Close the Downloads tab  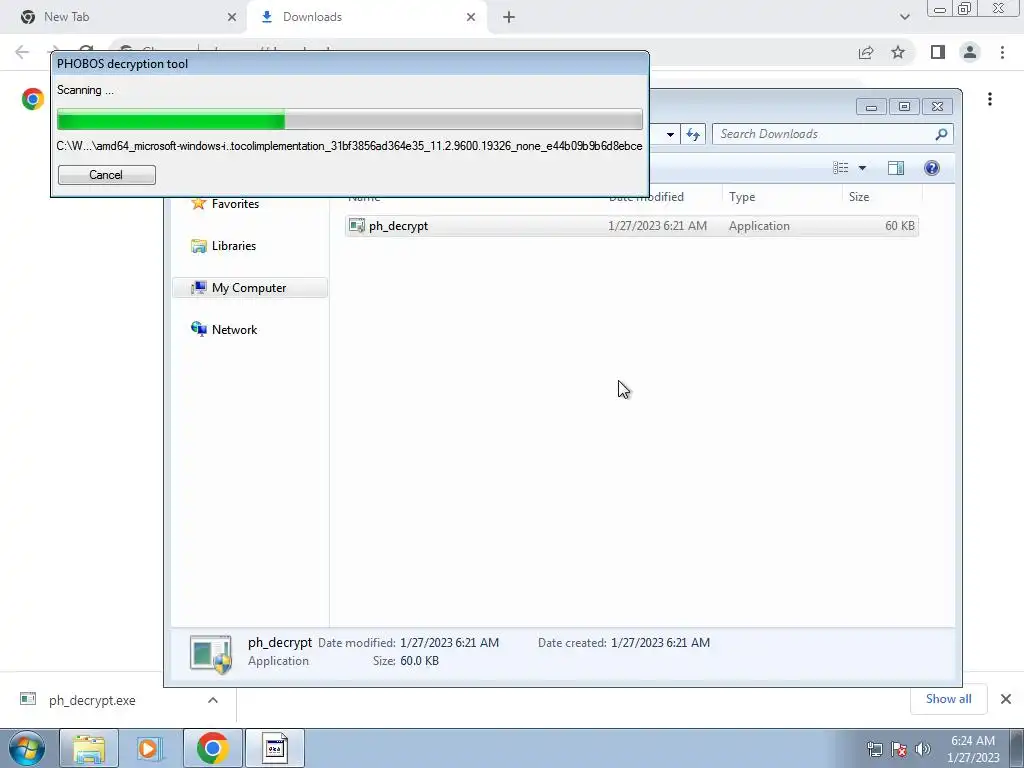[x=471, y=17]
